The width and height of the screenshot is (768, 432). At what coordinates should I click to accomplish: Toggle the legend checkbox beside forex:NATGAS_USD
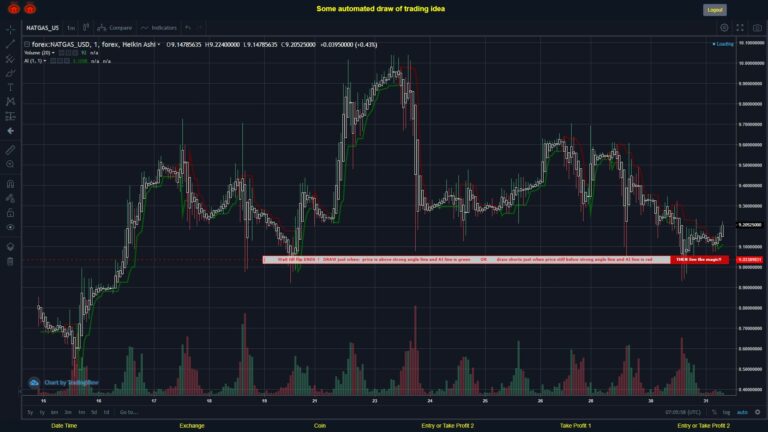[x=27, y=45]
